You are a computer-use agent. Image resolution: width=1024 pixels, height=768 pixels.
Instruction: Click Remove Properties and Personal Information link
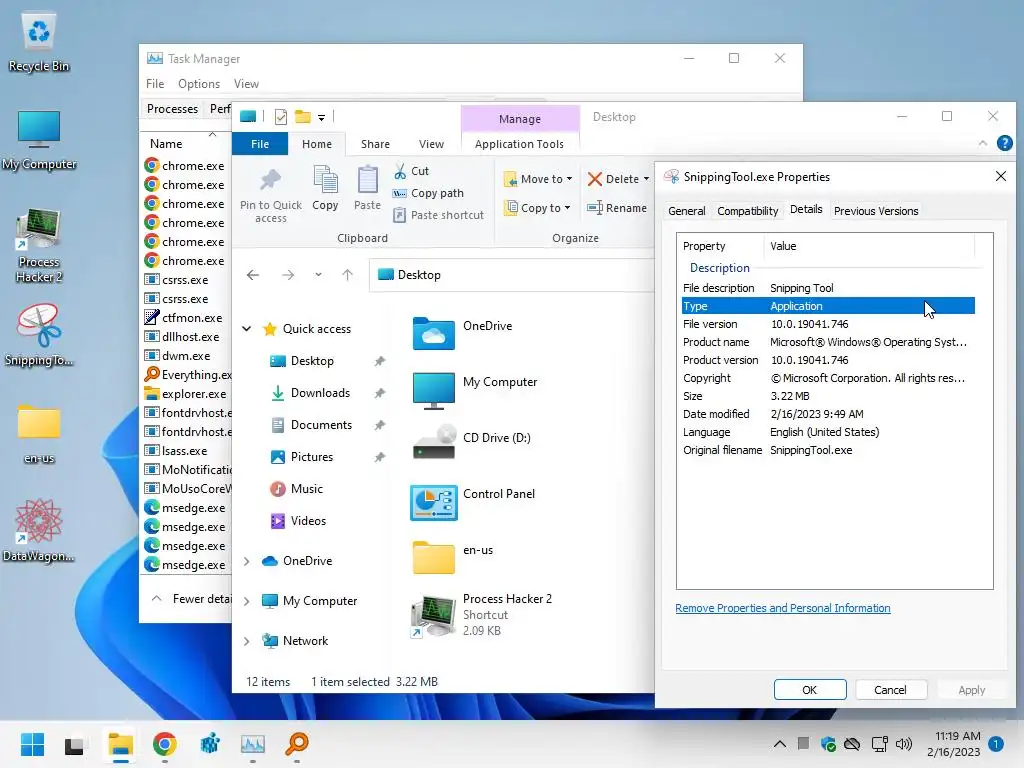(782, 608)
